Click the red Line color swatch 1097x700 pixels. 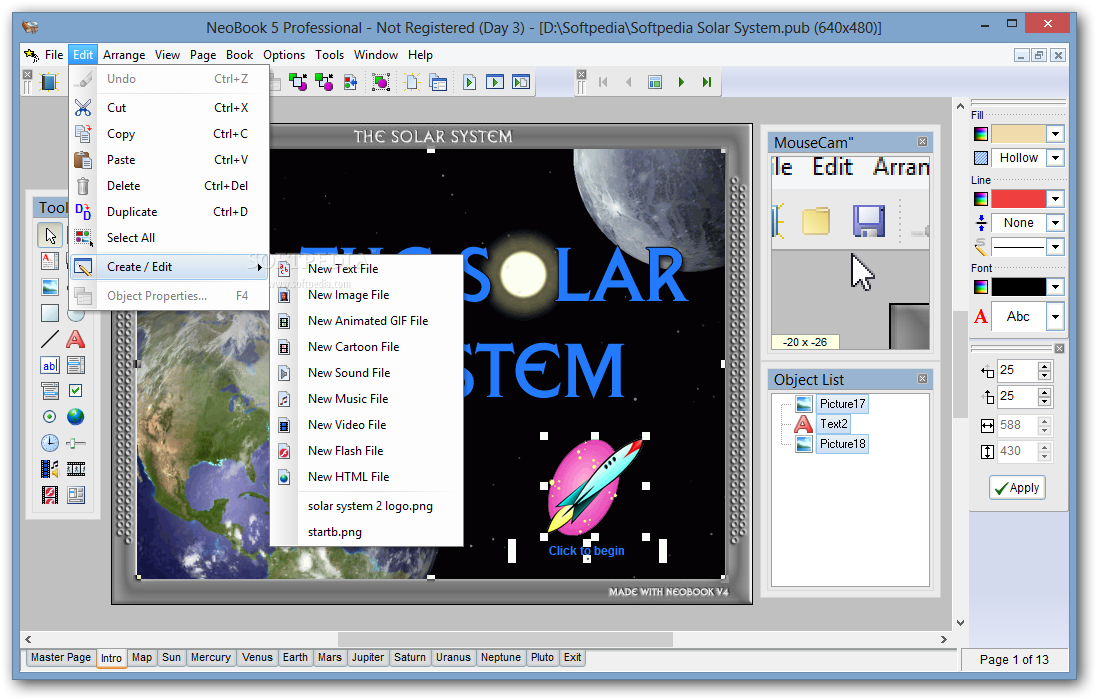point(1019,199)
